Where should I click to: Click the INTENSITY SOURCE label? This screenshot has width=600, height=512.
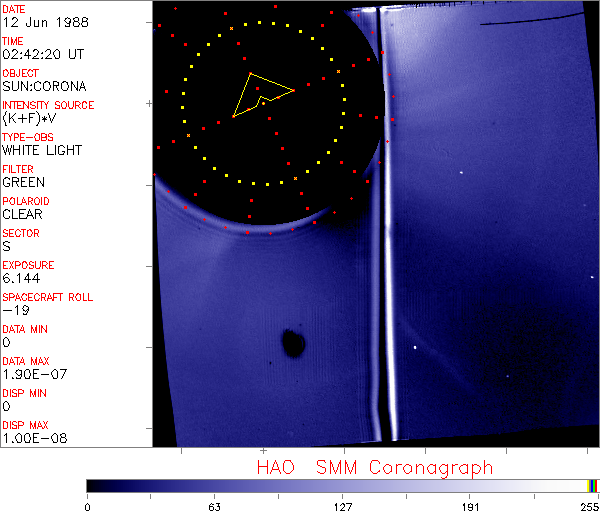(x=48, y=105)
